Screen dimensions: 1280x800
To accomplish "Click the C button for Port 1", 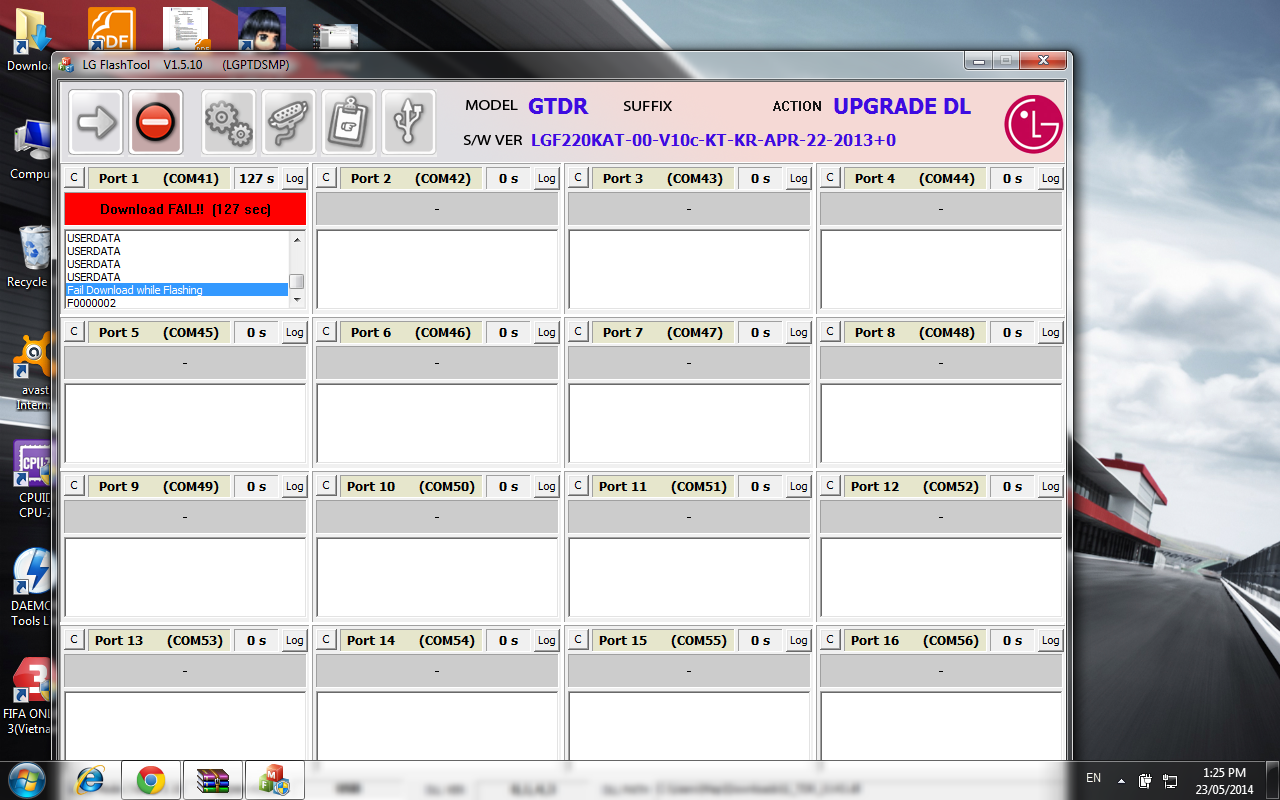I will [x=74, y=178].
